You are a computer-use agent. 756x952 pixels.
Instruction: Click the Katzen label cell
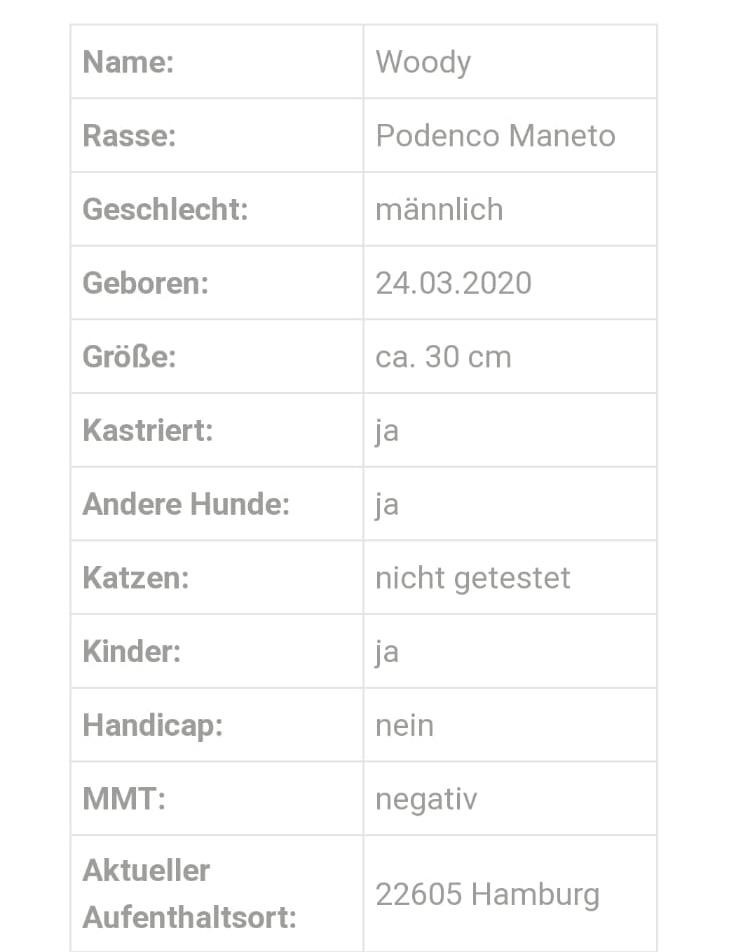pos(217,577)
